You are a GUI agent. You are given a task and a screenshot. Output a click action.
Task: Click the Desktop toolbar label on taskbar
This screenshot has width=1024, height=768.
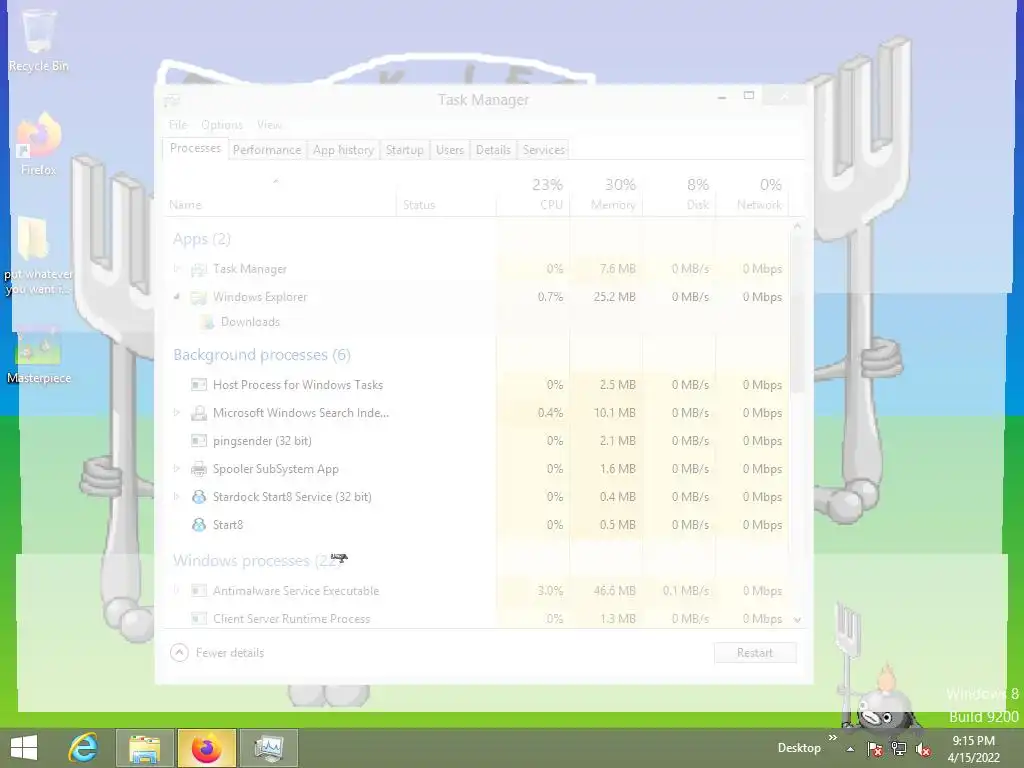(x=799, y=748)
